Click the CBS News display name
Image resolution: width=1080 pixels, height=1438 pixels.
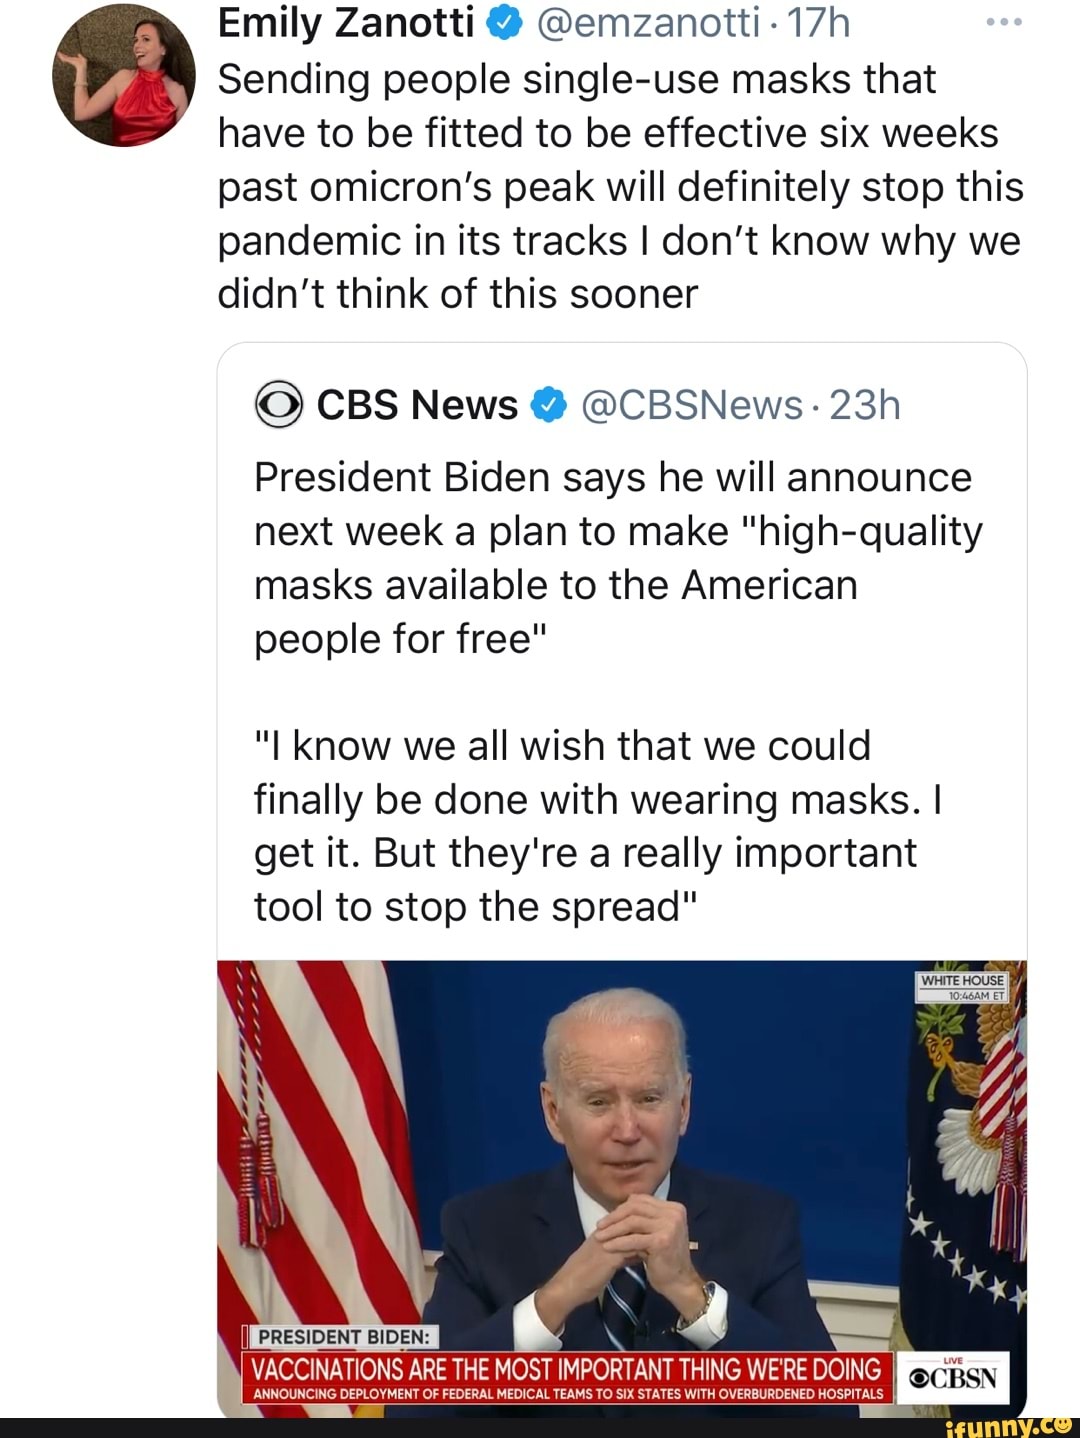click(417, 405)
